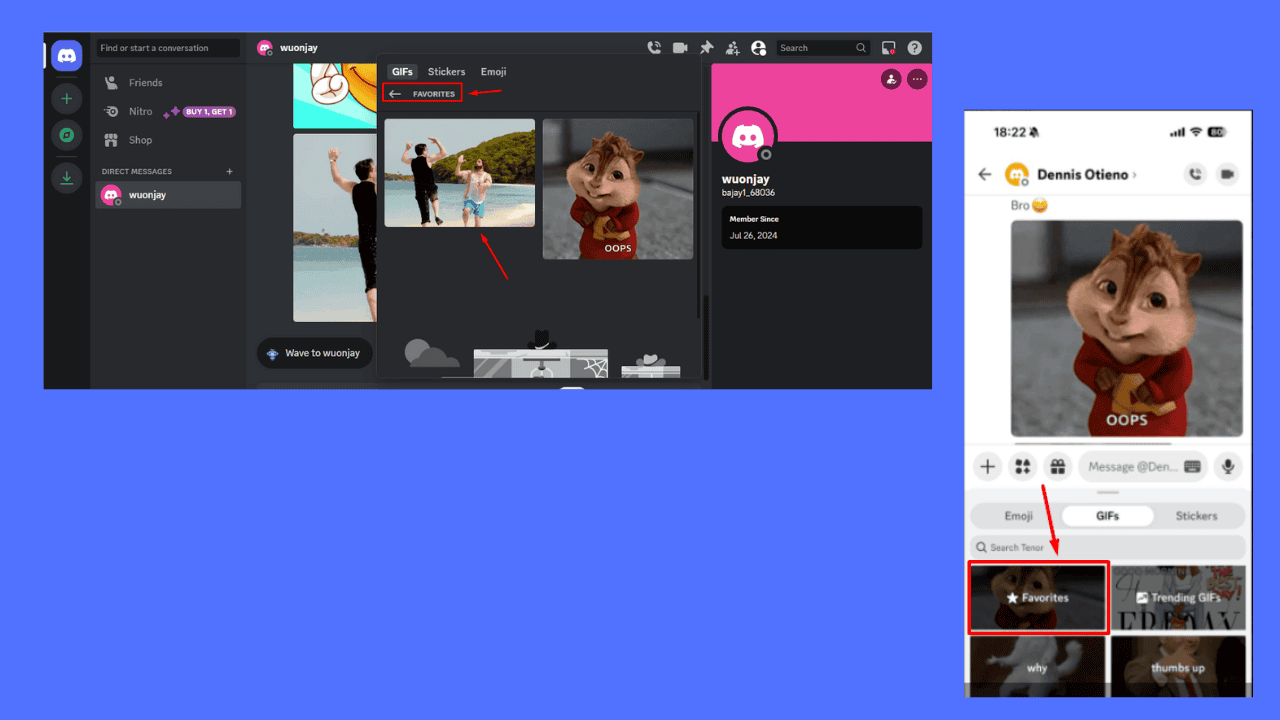
Task: Switch to the GIFs tab in desktop picker
Action: (402, 72)
